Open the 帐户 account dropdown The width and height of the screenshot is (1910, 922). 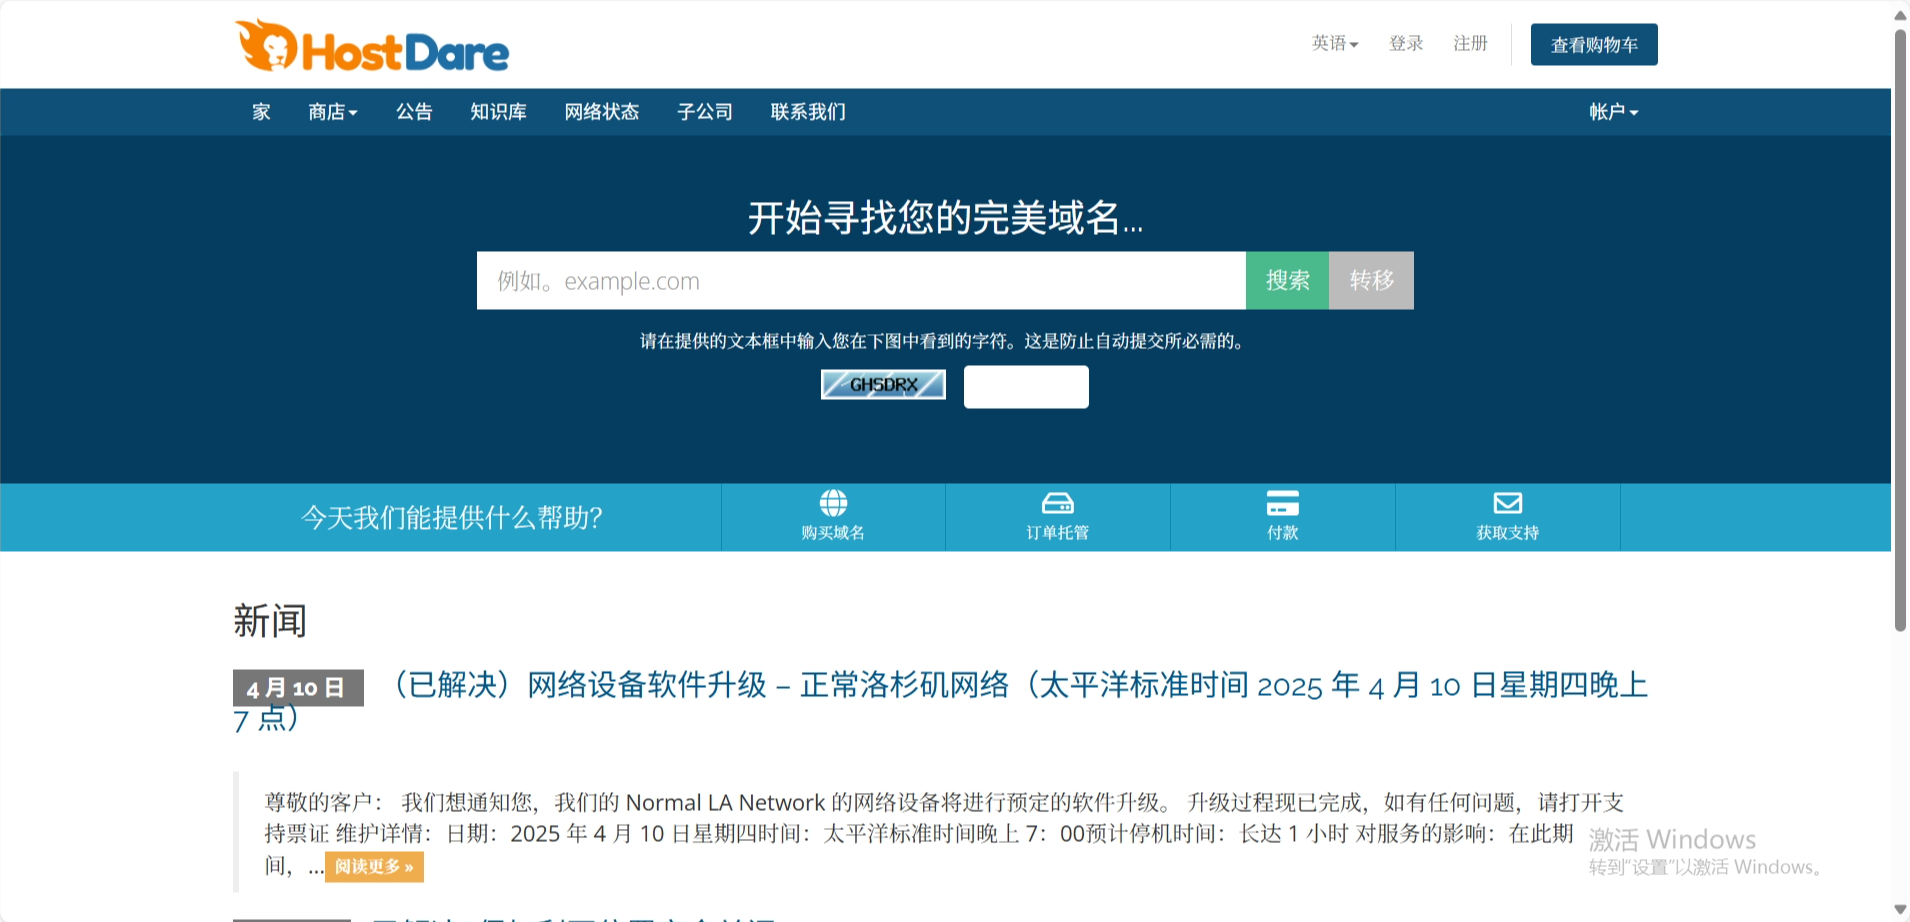tap(1613, 112)
